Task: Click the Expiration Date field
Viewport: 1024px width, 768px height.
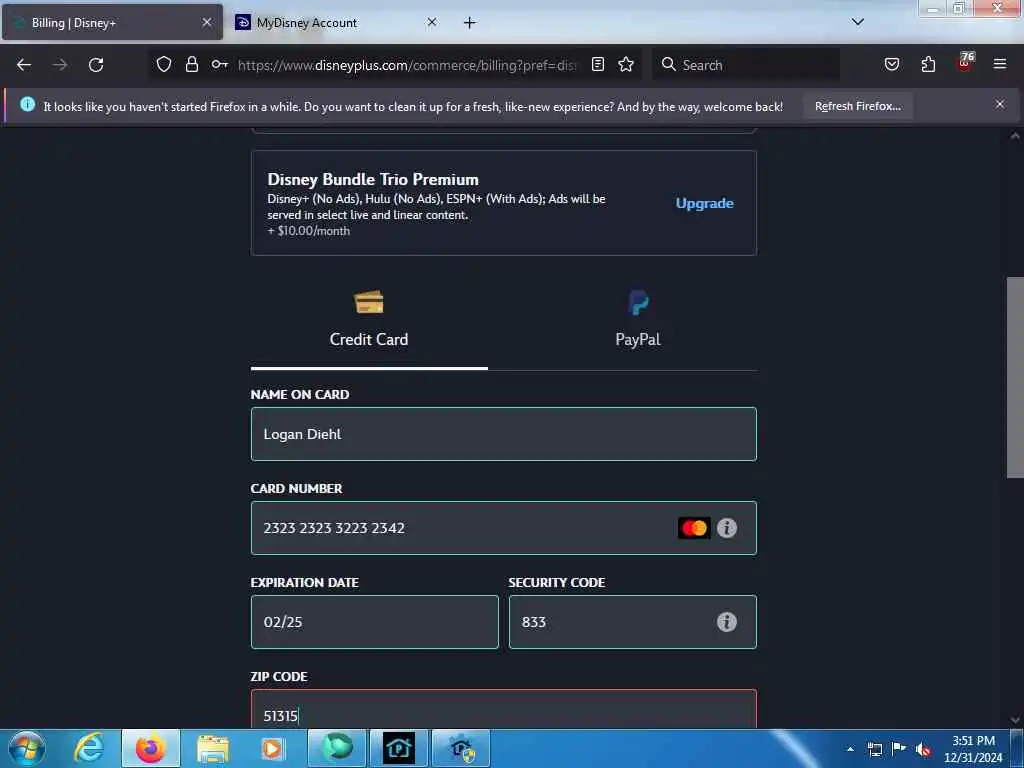Action: [x=374, y=622]
